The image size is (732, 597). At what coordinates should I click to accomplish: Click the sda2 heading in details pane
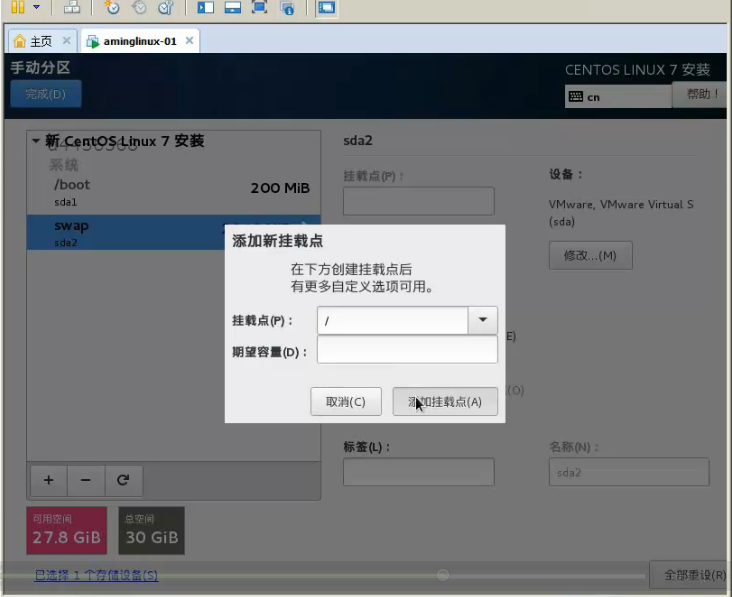[x=358, y=140]
